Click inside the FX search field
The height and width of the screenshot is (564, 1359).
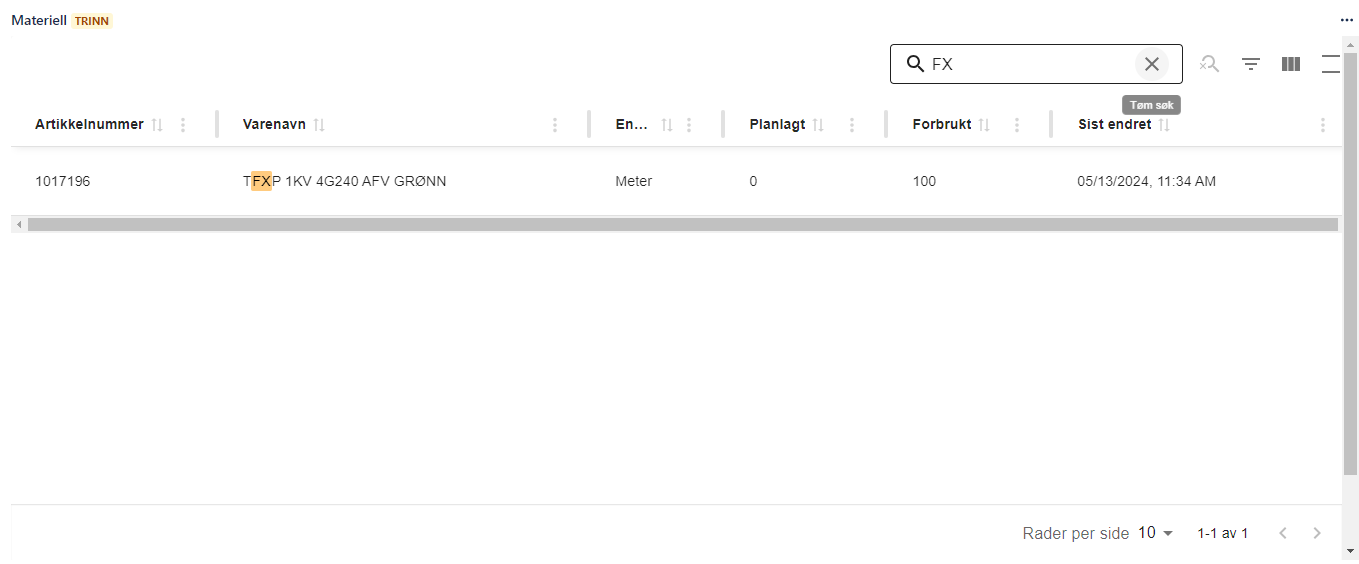click(1030, 64)
